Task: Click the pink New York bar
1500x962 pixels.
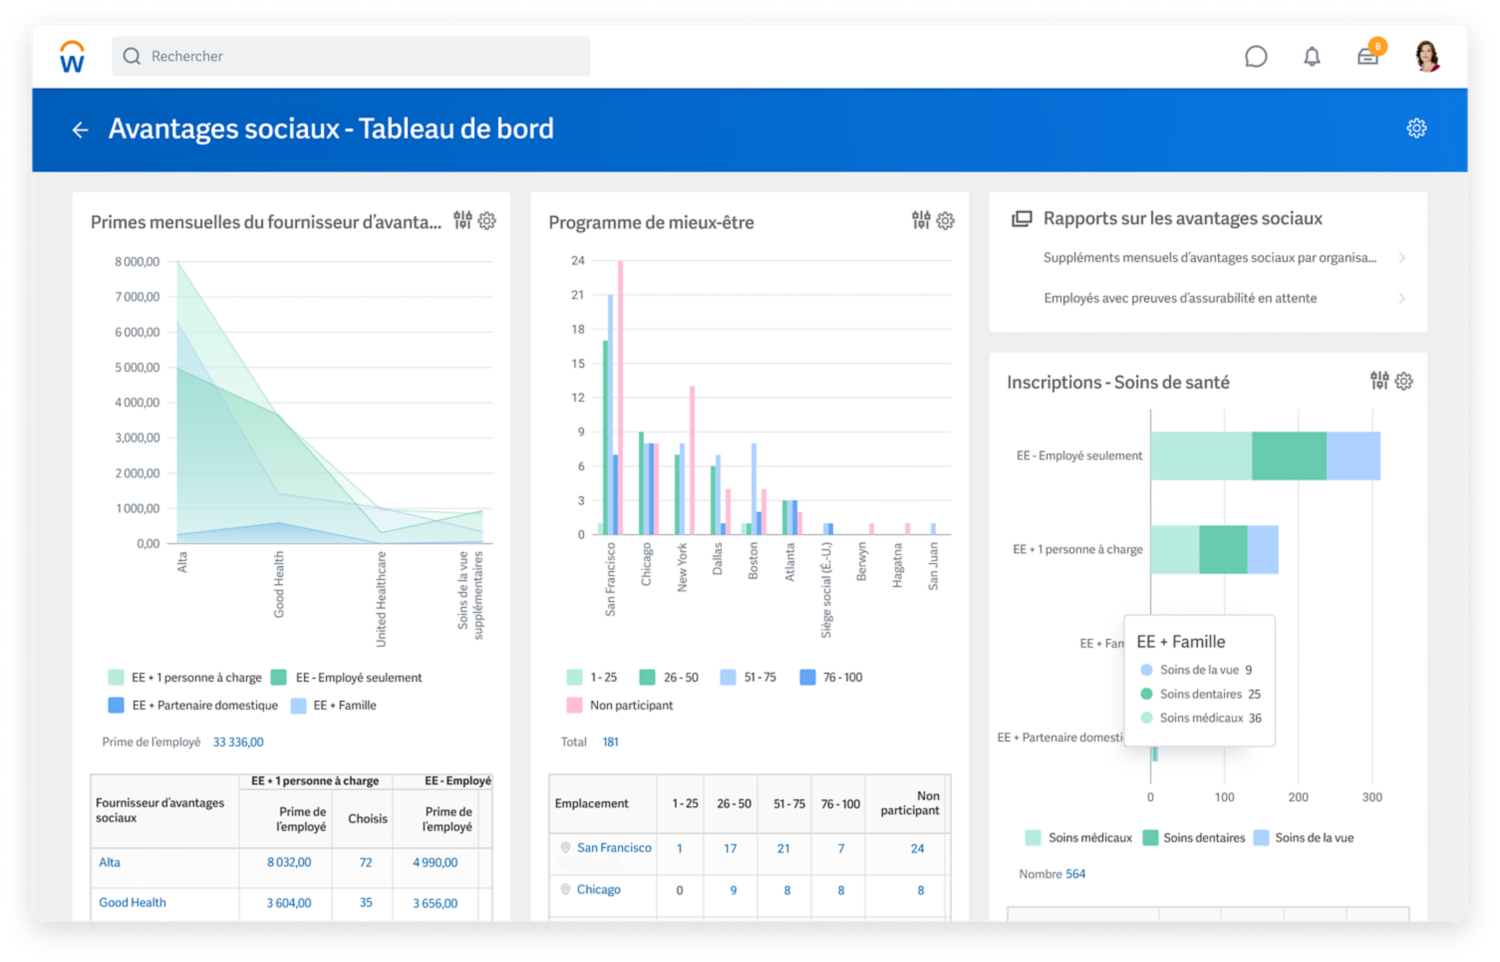Action: click(692, 460)
